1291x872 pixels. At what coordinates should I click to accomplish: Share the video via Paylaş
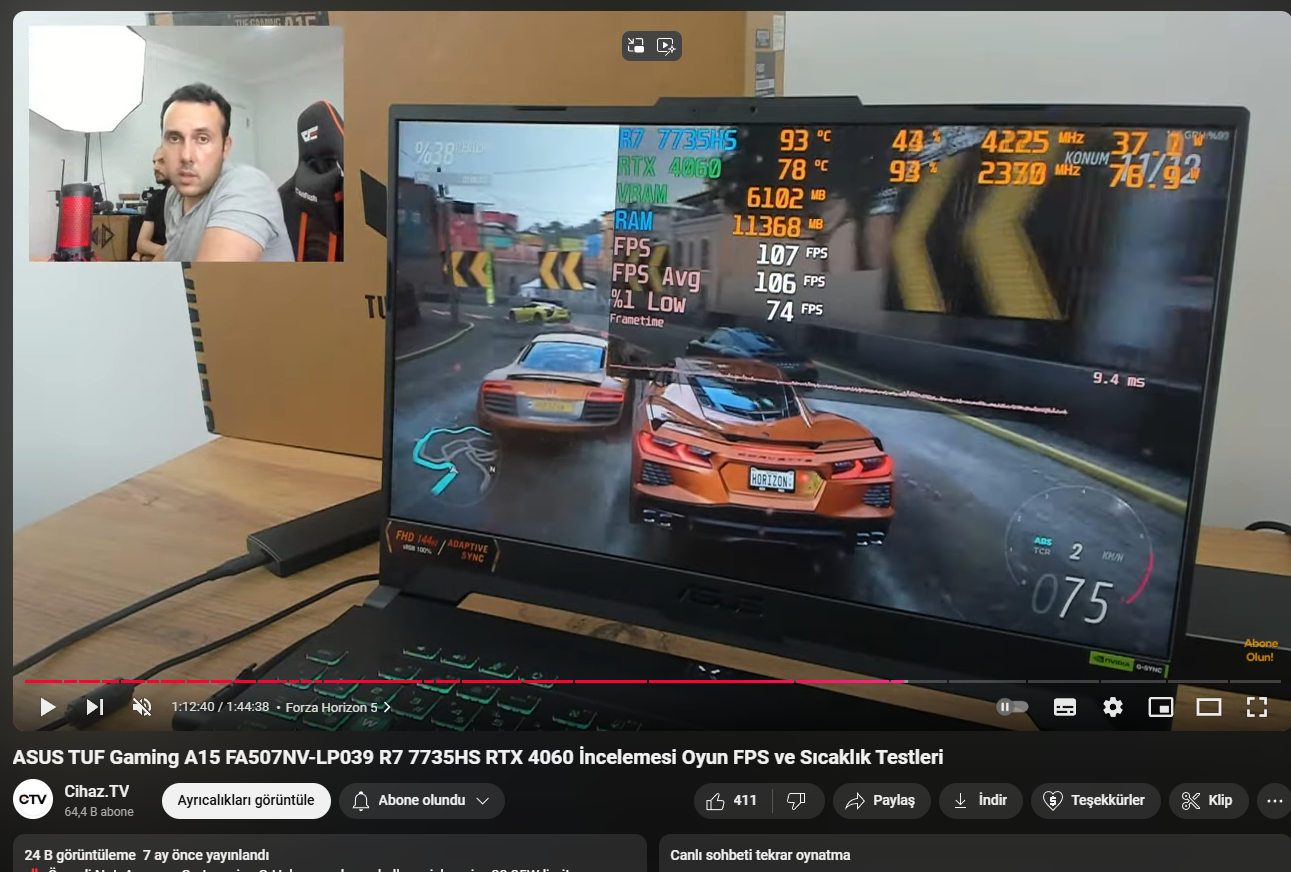tap(880, 801)
